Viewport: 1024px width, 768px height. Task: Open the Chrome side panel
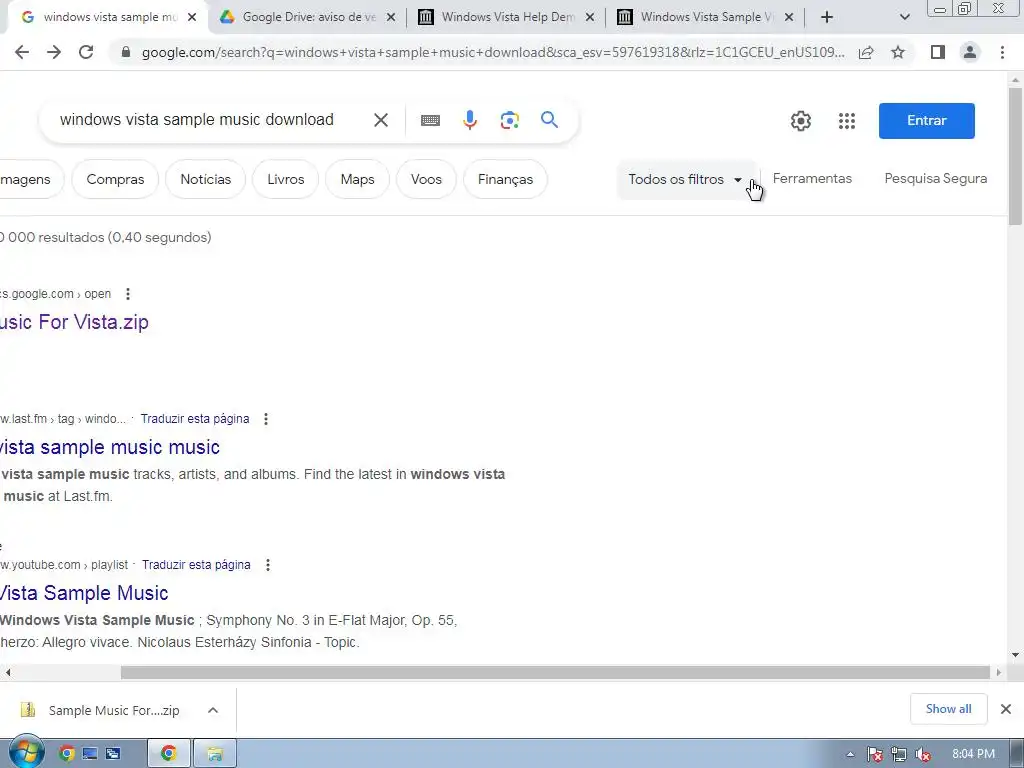[x=938, y=52]
